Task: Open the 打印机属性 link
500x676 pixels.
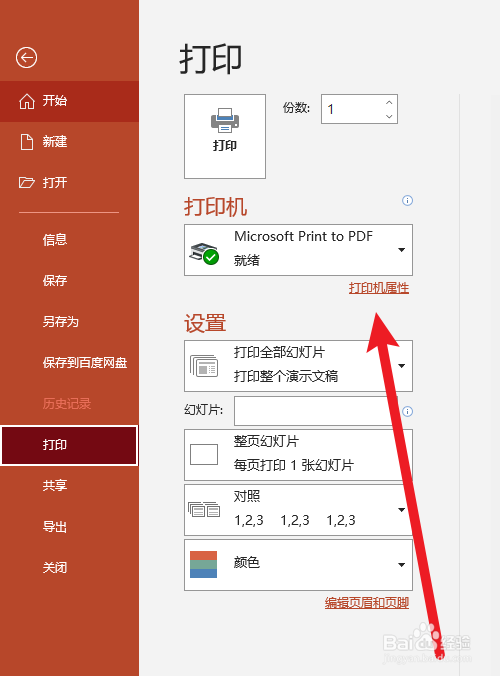Action: [379, 288]
